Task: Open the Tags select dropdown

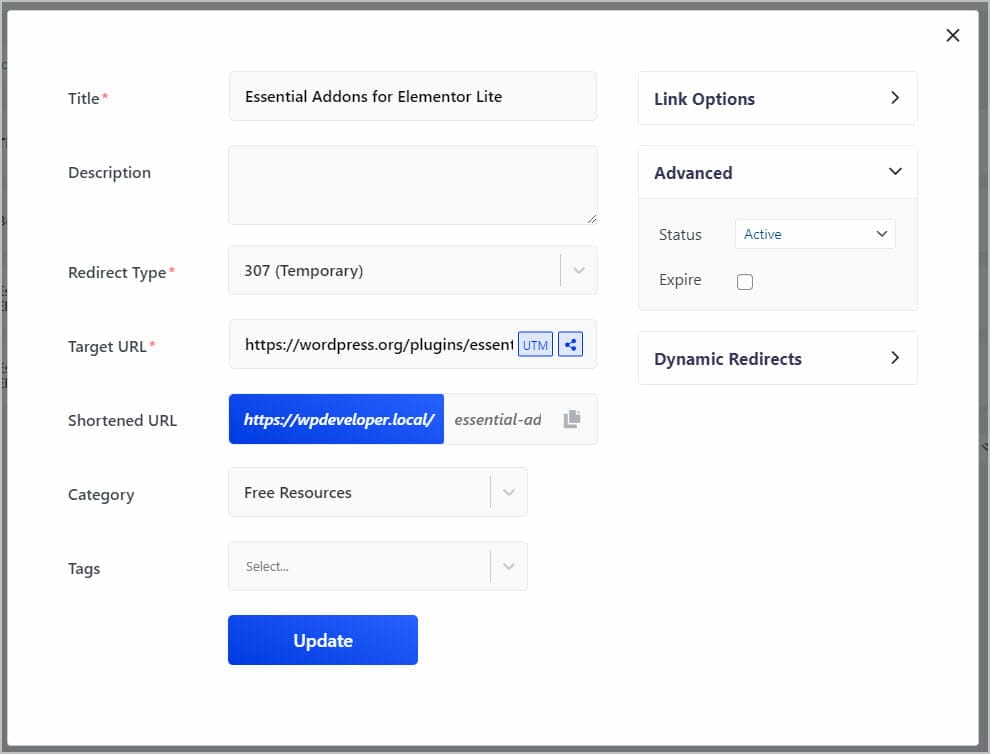Action: coord(378,566)
